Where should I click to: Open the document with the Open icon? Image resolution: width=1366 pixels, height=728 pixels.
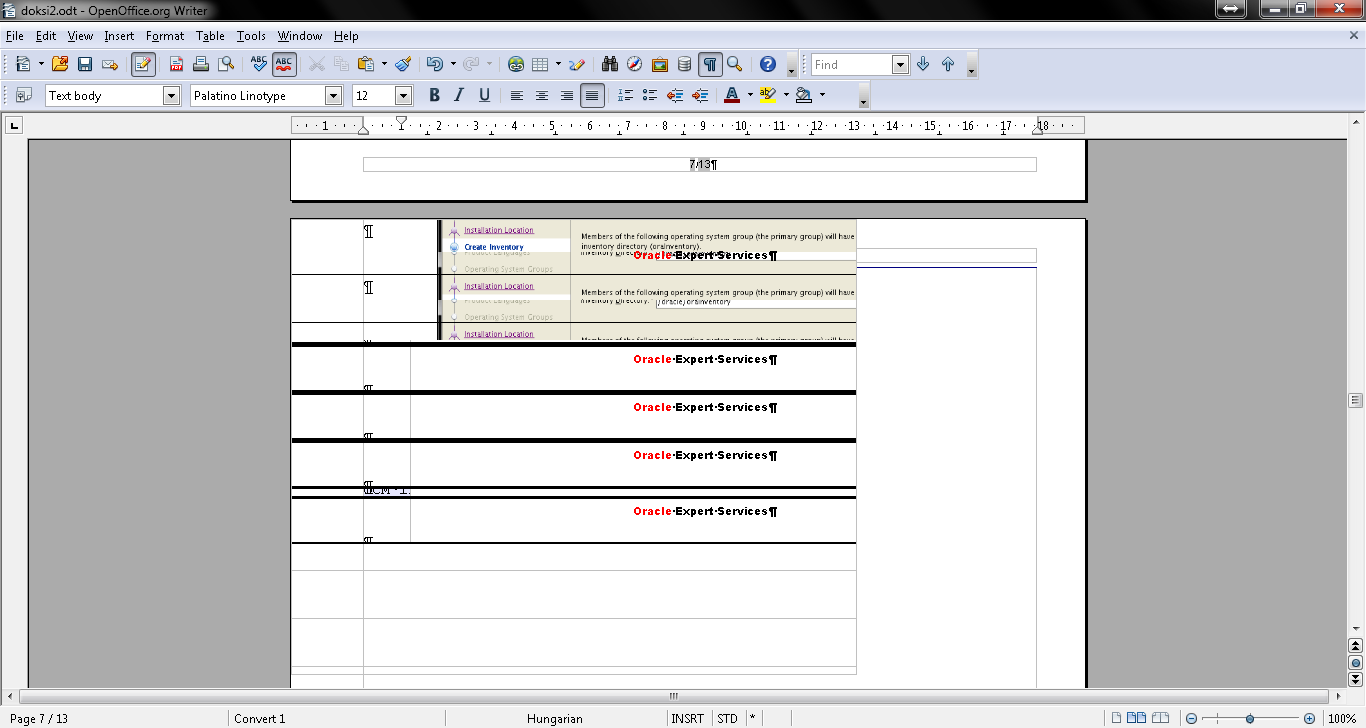[x=60, y=64]
